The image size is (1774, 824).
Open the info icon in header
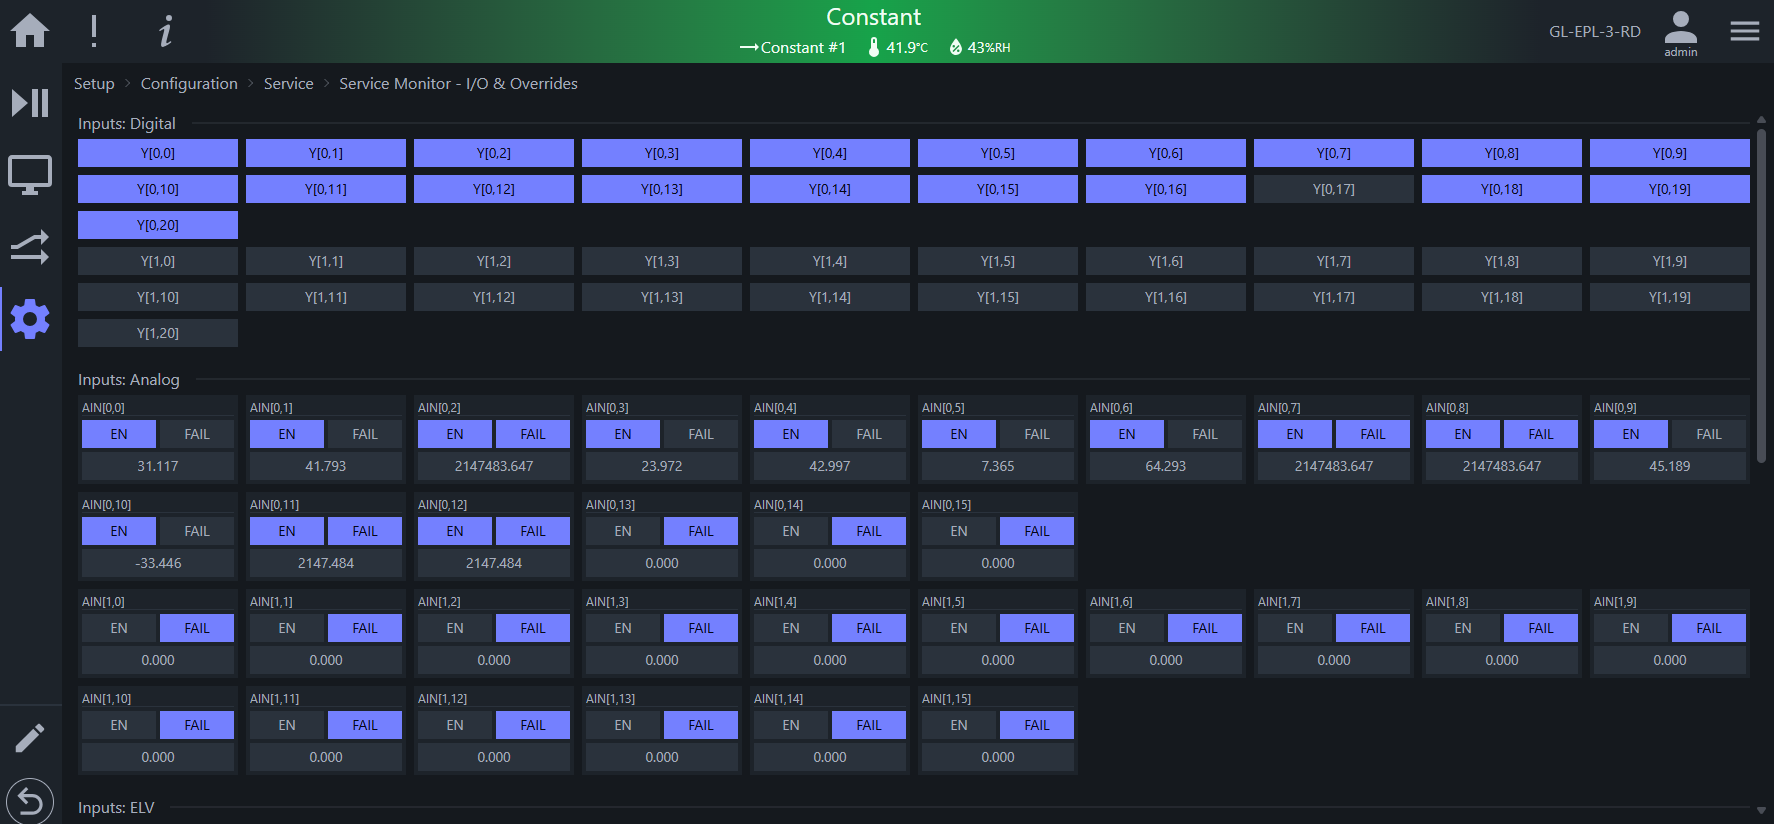[x=166, y=31]
